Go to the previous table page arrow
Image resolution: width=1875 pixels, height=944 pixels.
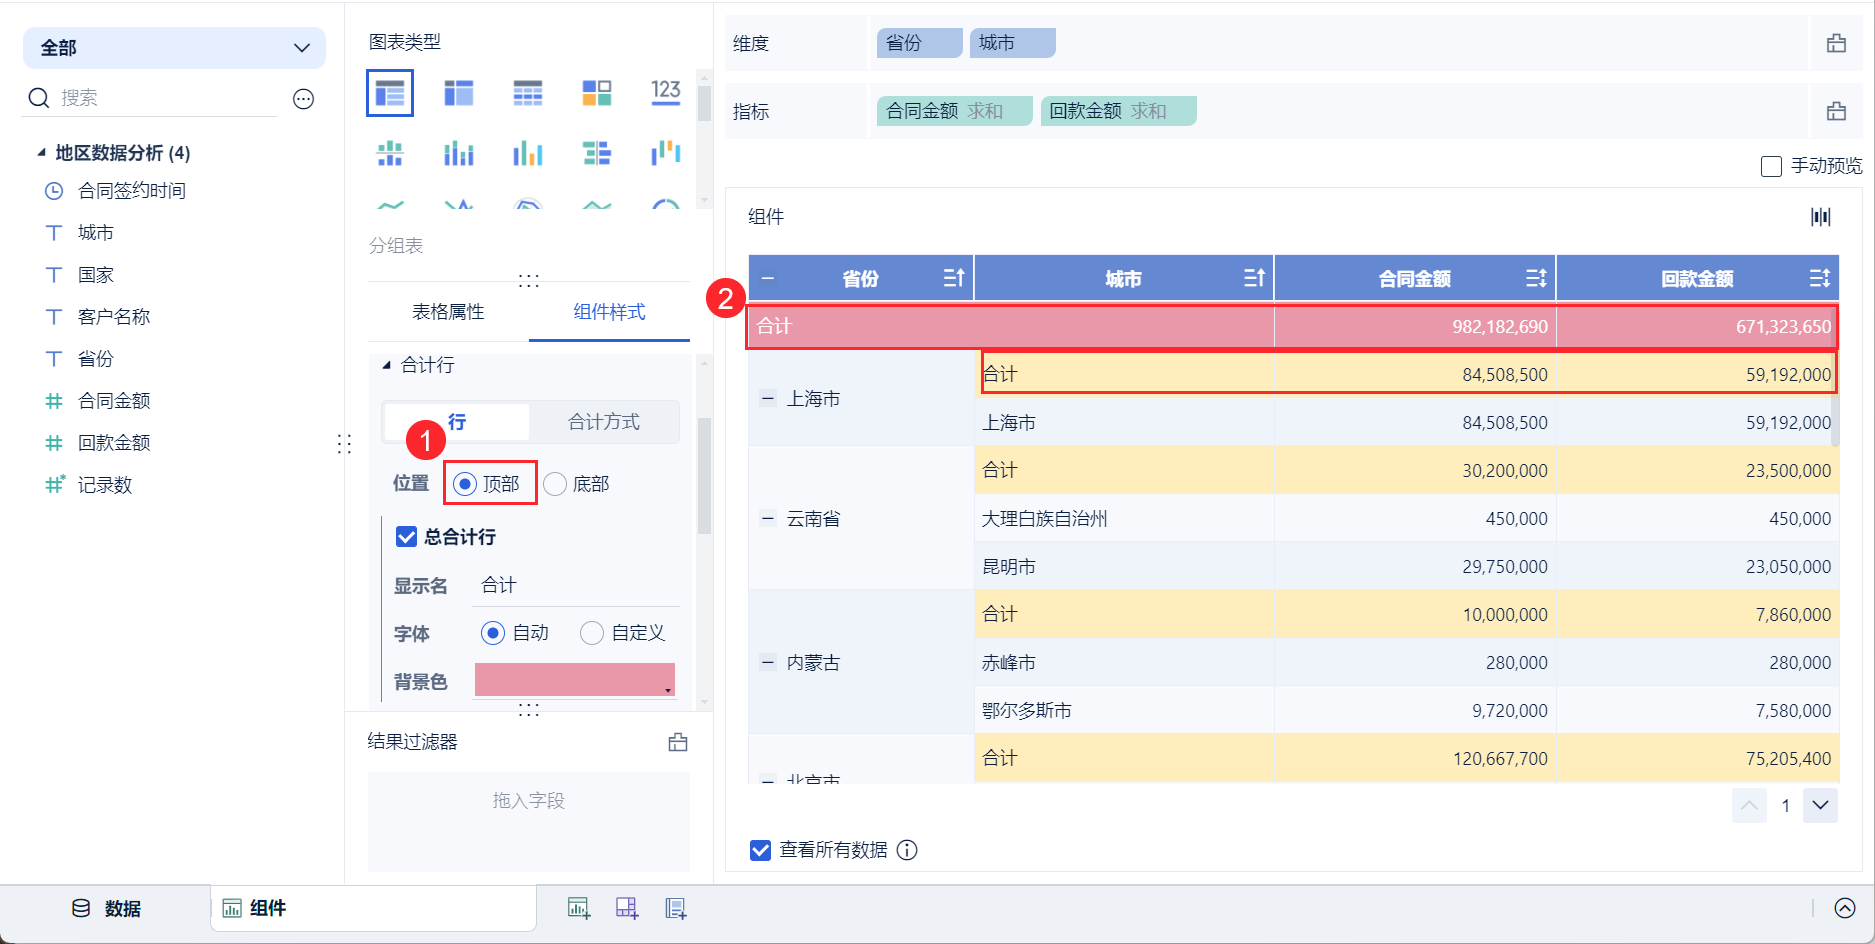point(1749,805)
